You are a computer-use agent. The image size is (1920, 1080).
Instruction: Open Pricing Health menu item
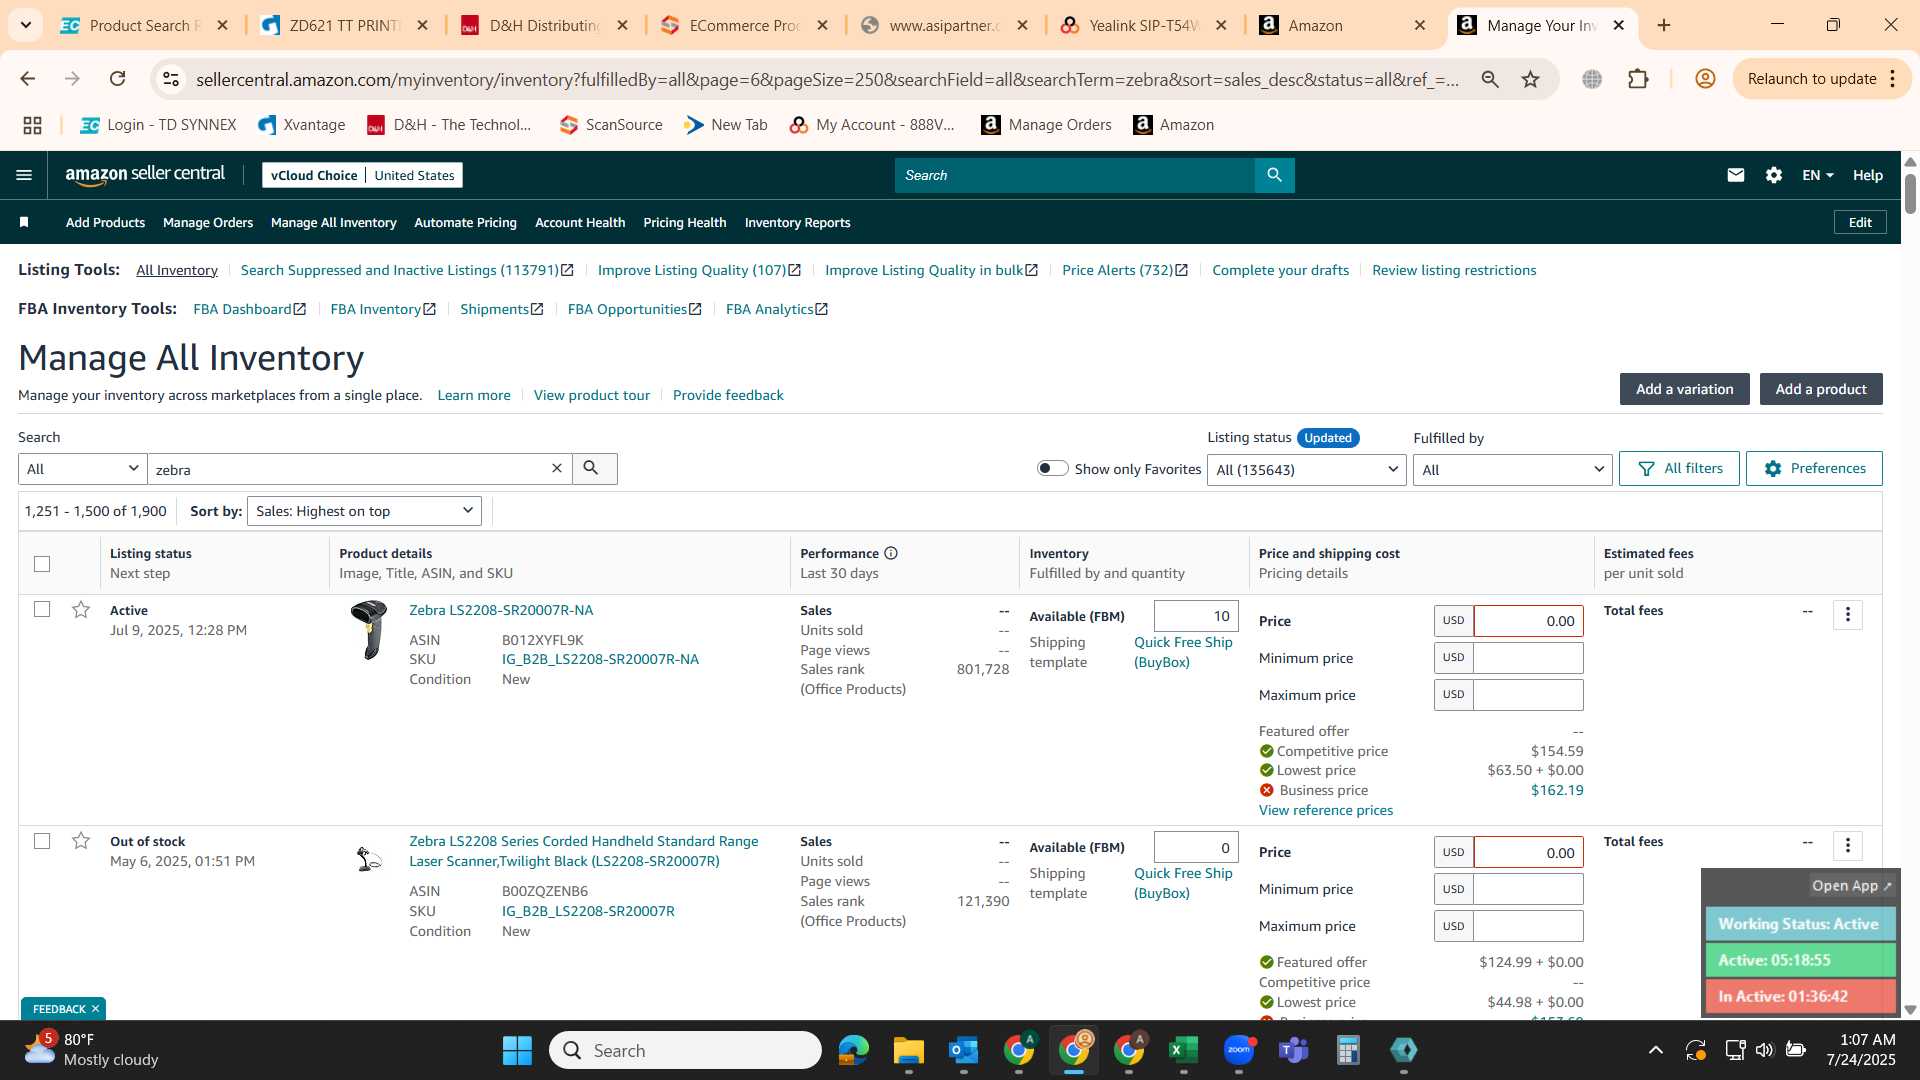click(685, 222)
